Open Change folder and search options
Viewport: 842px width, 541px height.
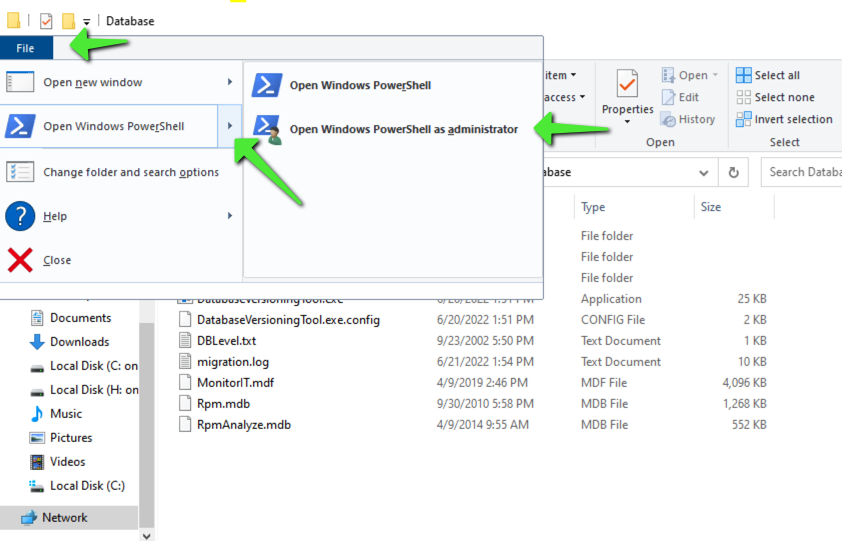[x=121, y=172]
